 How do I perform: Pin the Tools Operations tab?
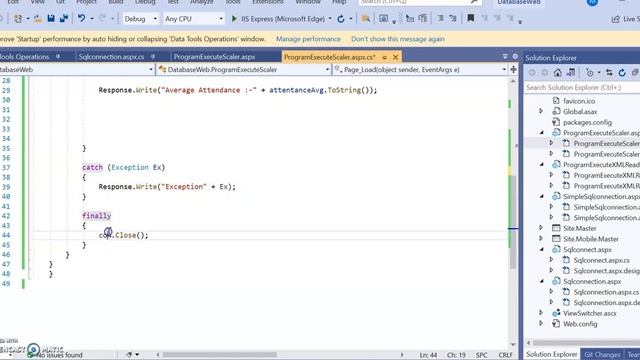[58, 57]
